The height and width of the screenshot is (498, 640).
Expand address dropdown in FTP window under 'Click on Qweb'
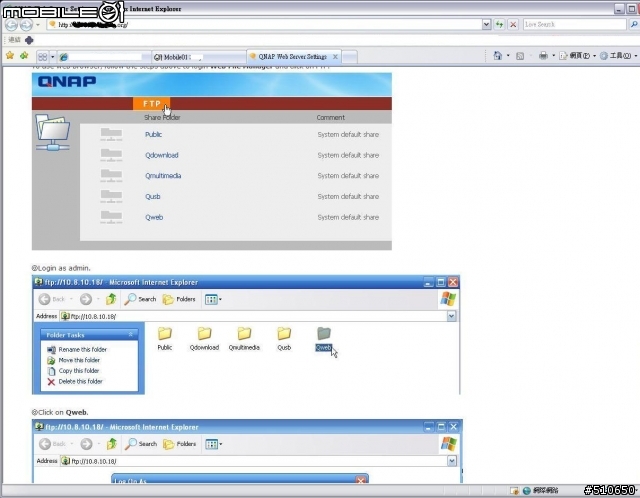pos(451,461)
